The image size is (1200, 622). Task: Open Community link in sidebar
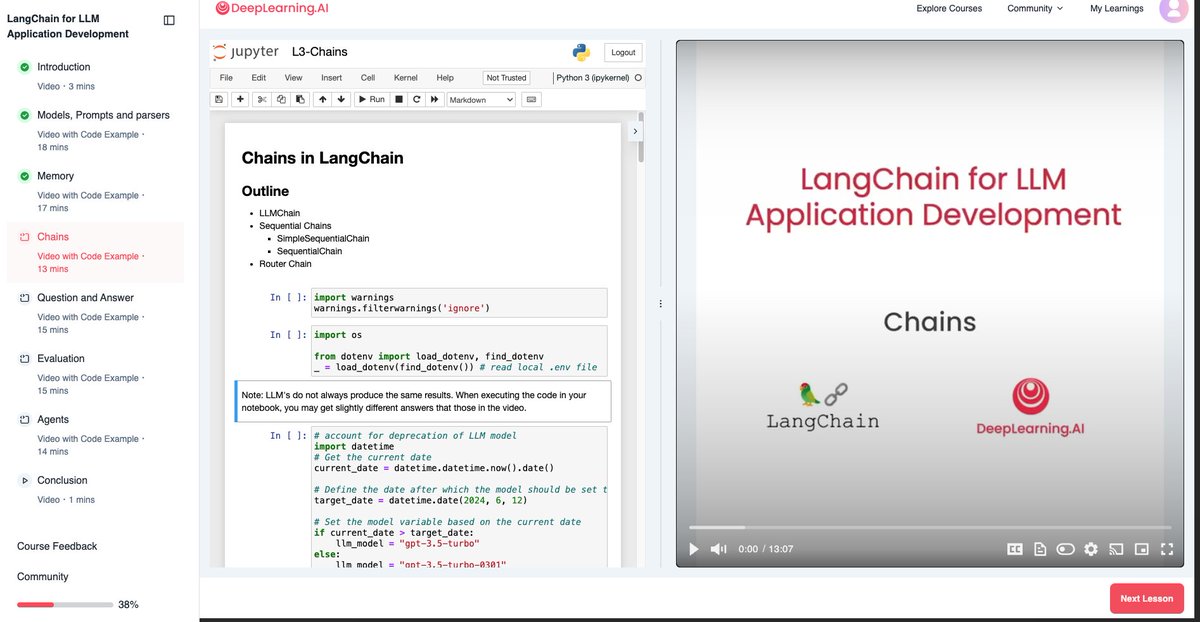click(43, 577)
